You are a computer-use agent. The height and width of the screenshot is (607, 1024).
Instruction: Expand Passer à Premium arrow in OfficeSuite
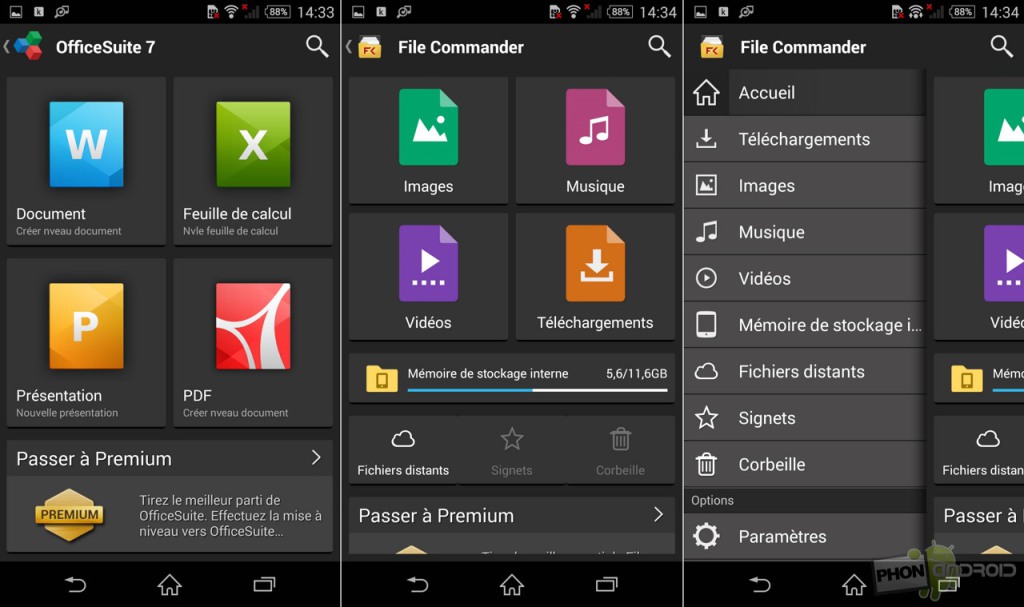coord(316,457)
